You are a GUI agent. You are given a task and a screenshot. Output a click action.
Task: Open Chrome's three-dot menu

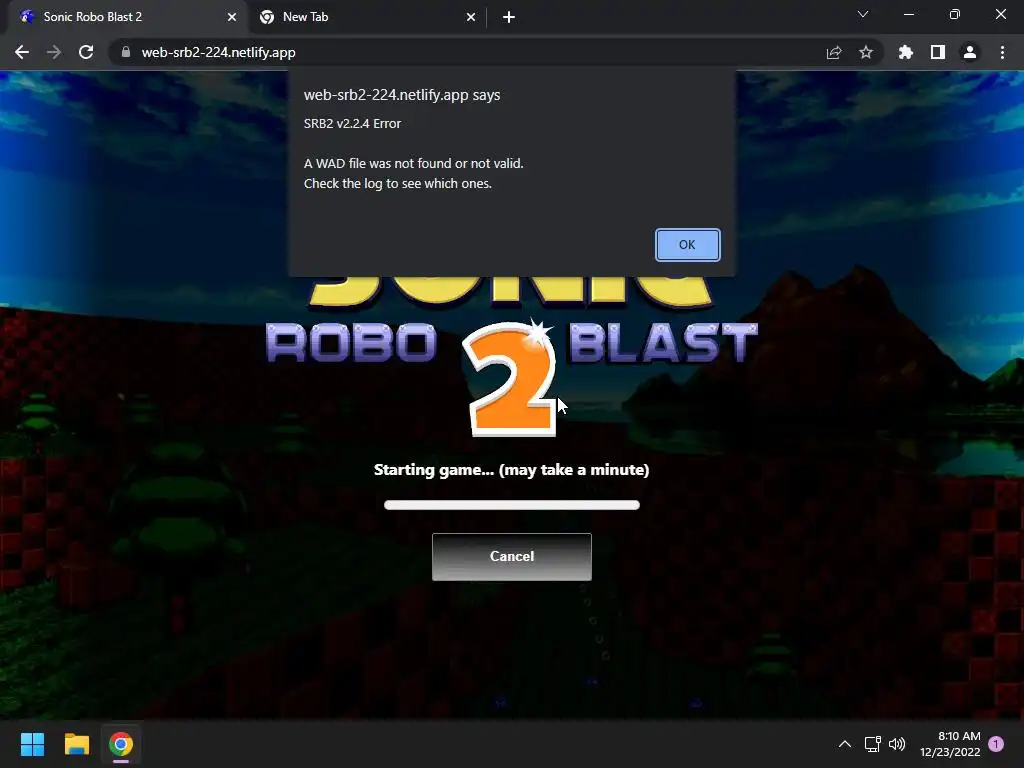(x=1002, y=52)
